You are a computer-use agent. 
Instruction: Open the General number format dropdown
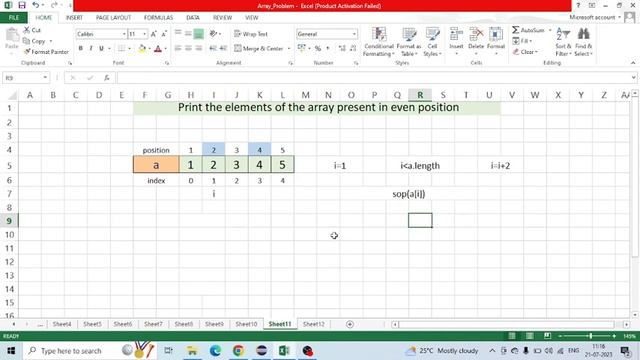pyautogui.click(x=354, y=34)
